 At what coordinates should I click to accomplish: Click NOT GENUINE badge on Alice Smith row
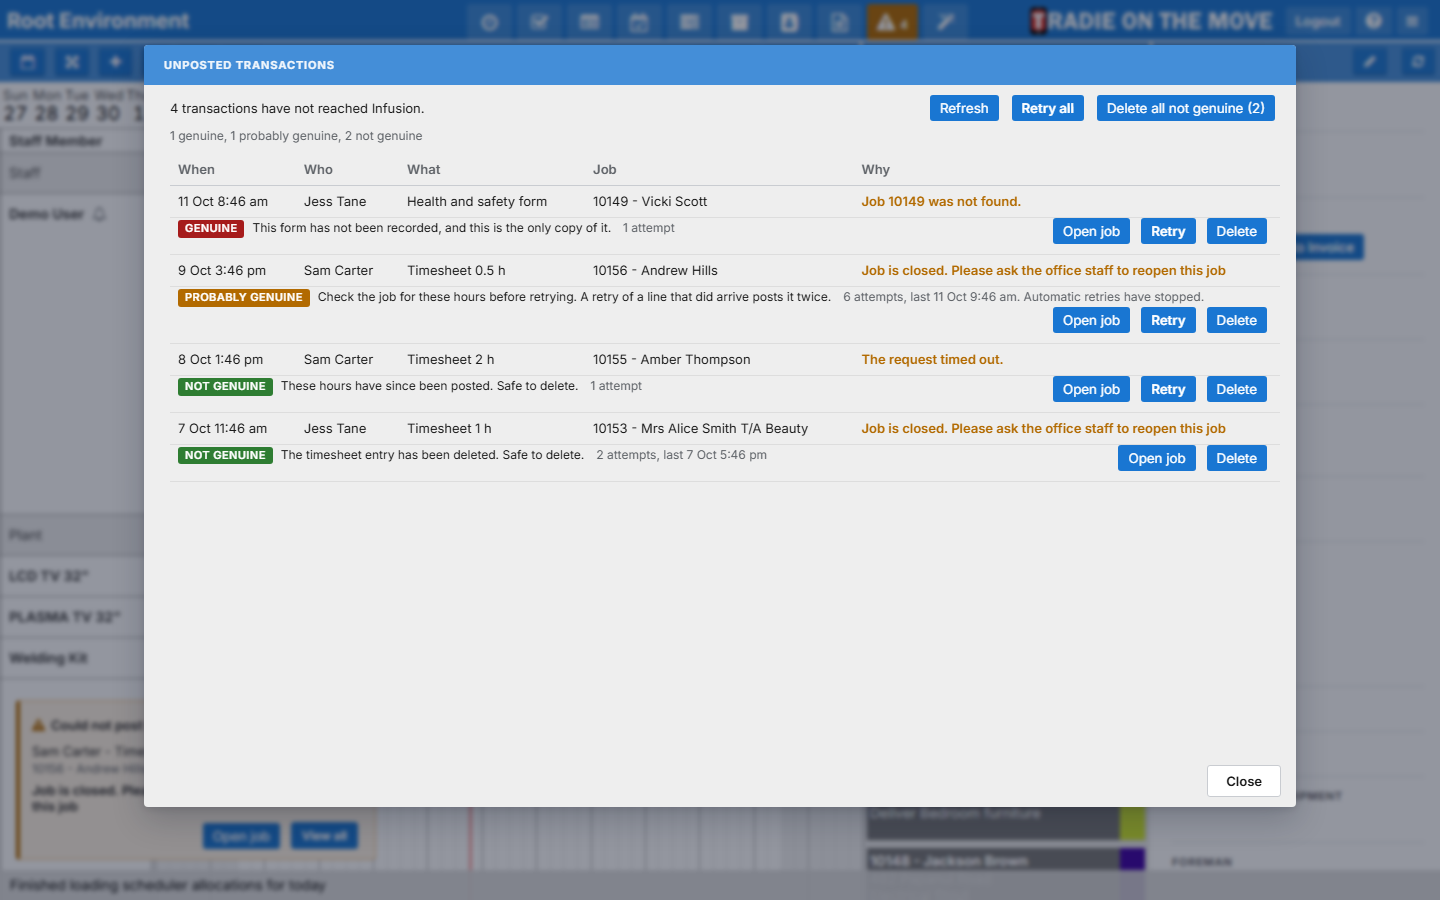tap(225, 455)
